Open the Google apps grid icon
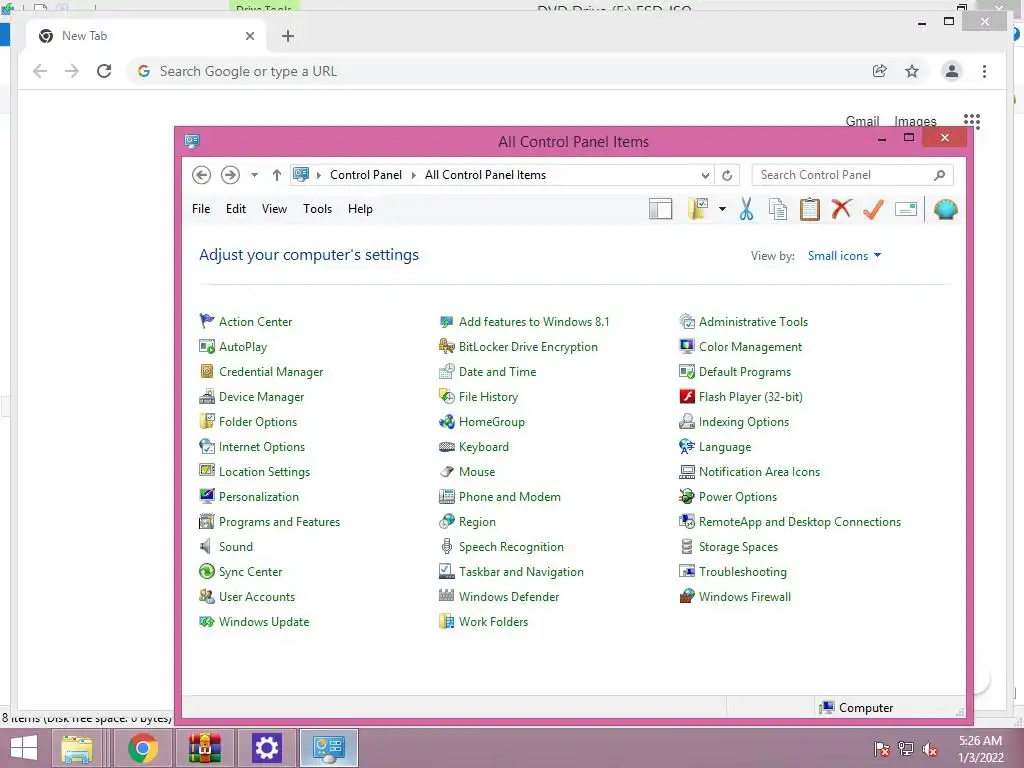The width and height of the screenshot is (1024, 768). click(972, 120)
